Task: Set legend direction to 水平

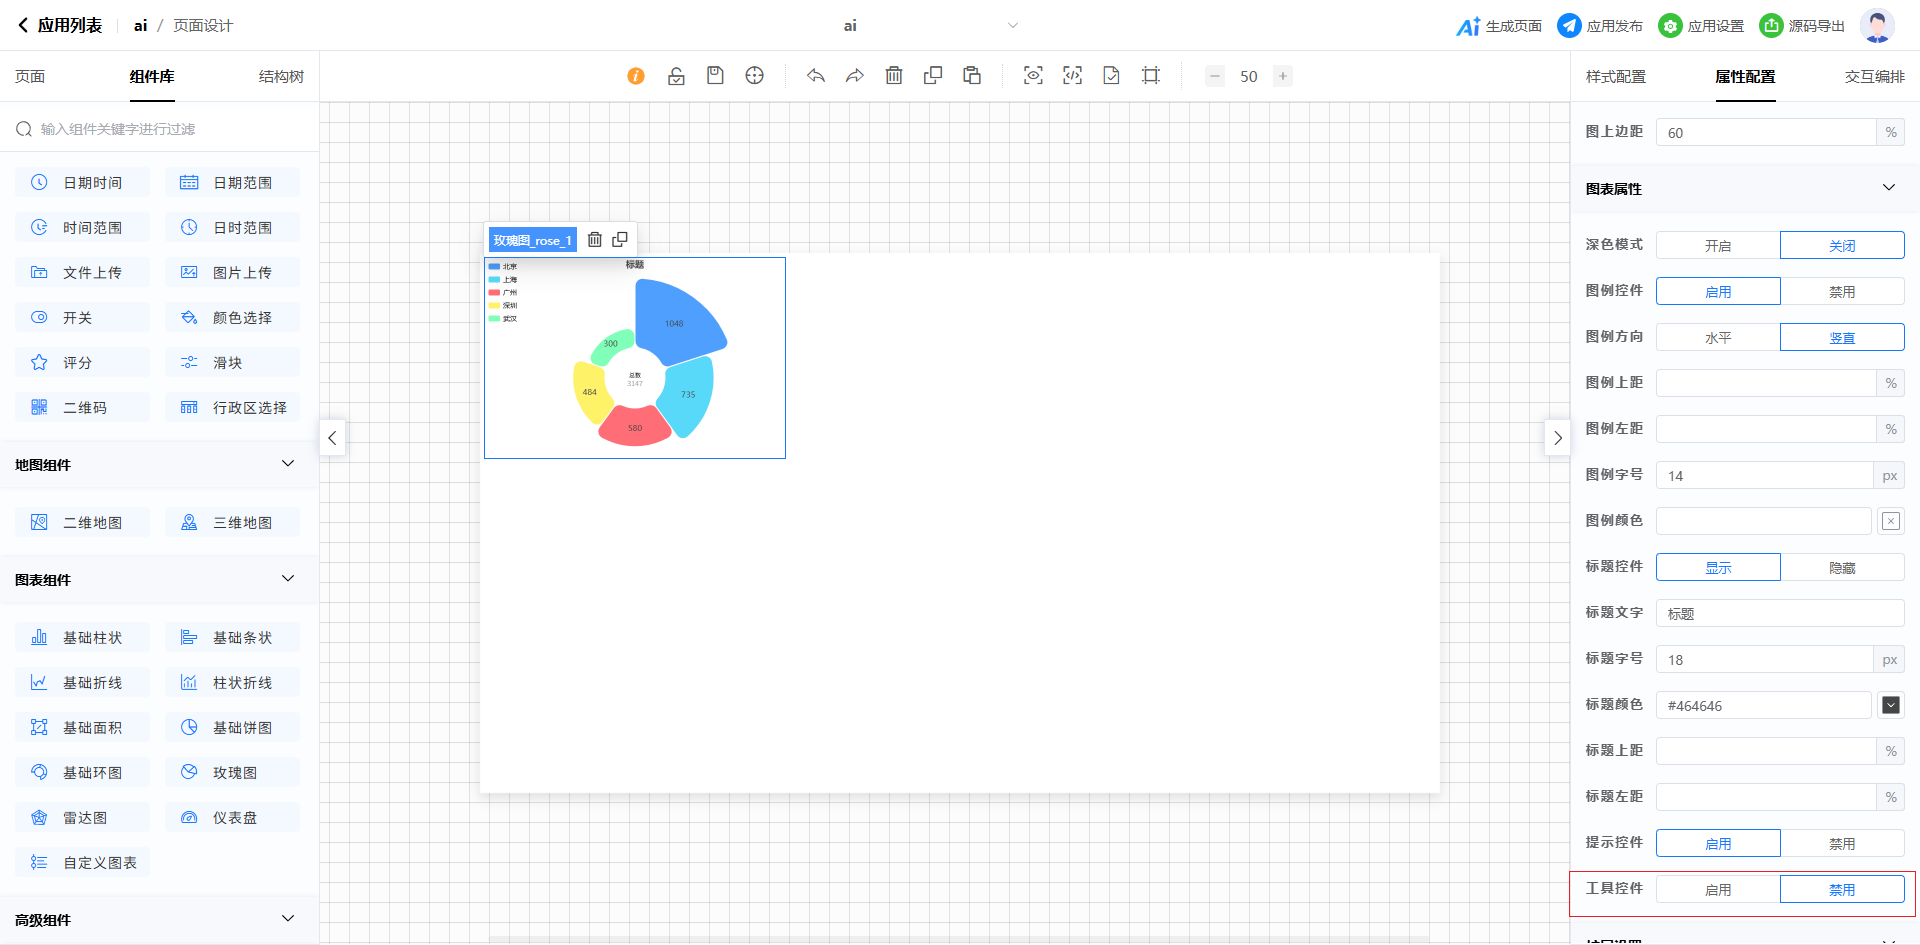Action: (x=1717, y=338)
